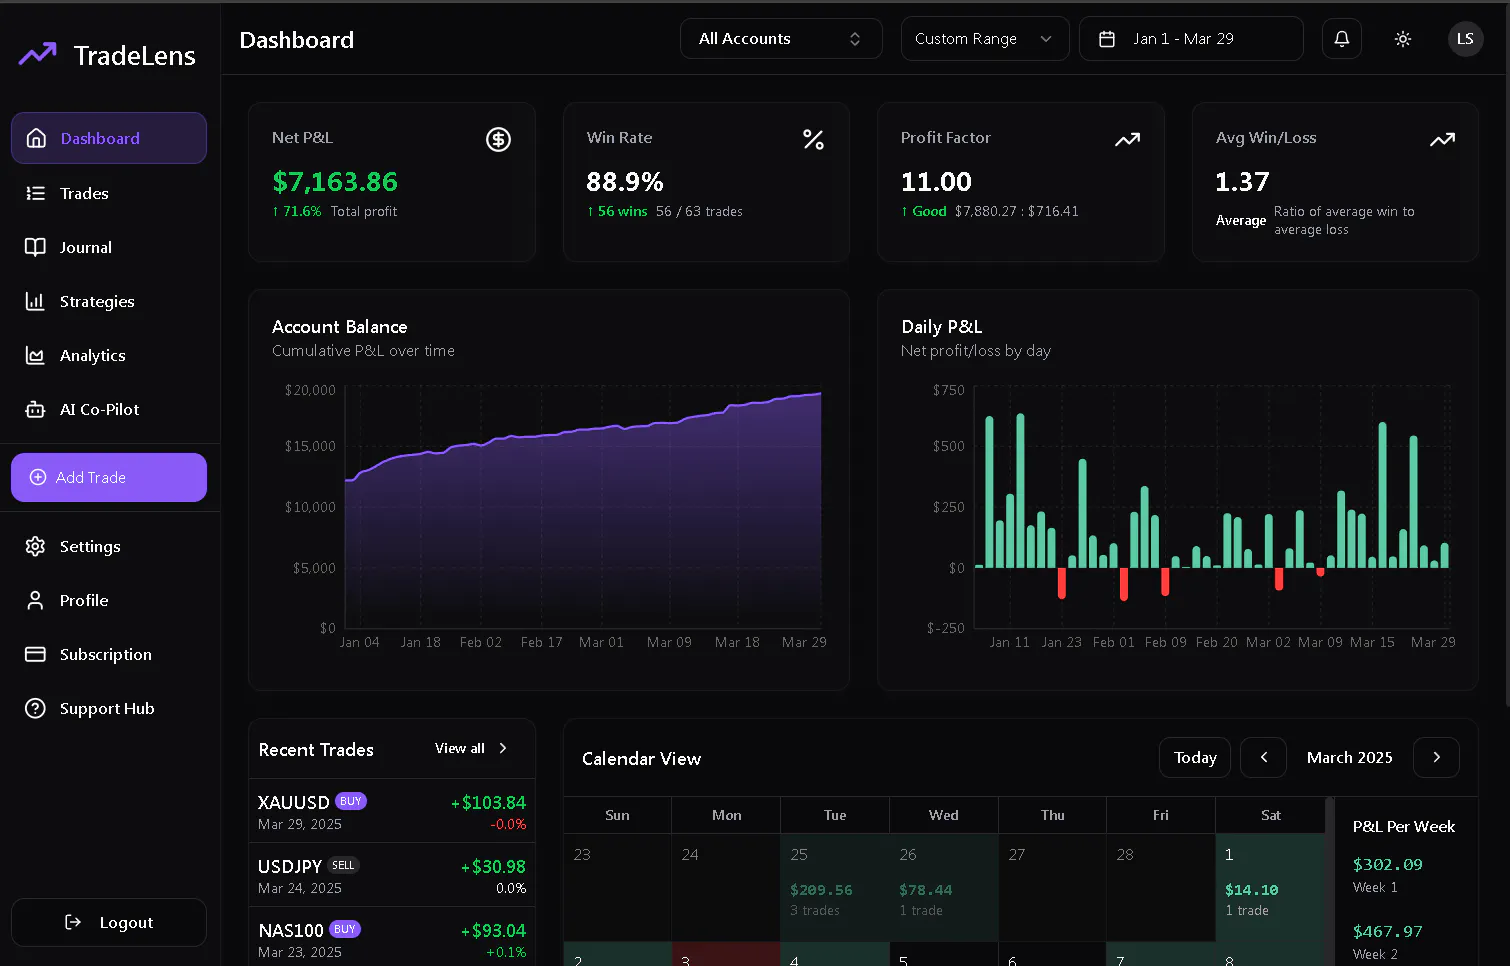
Task: Click the 88.9% Win Rate value
Action: tap(625, 182)
